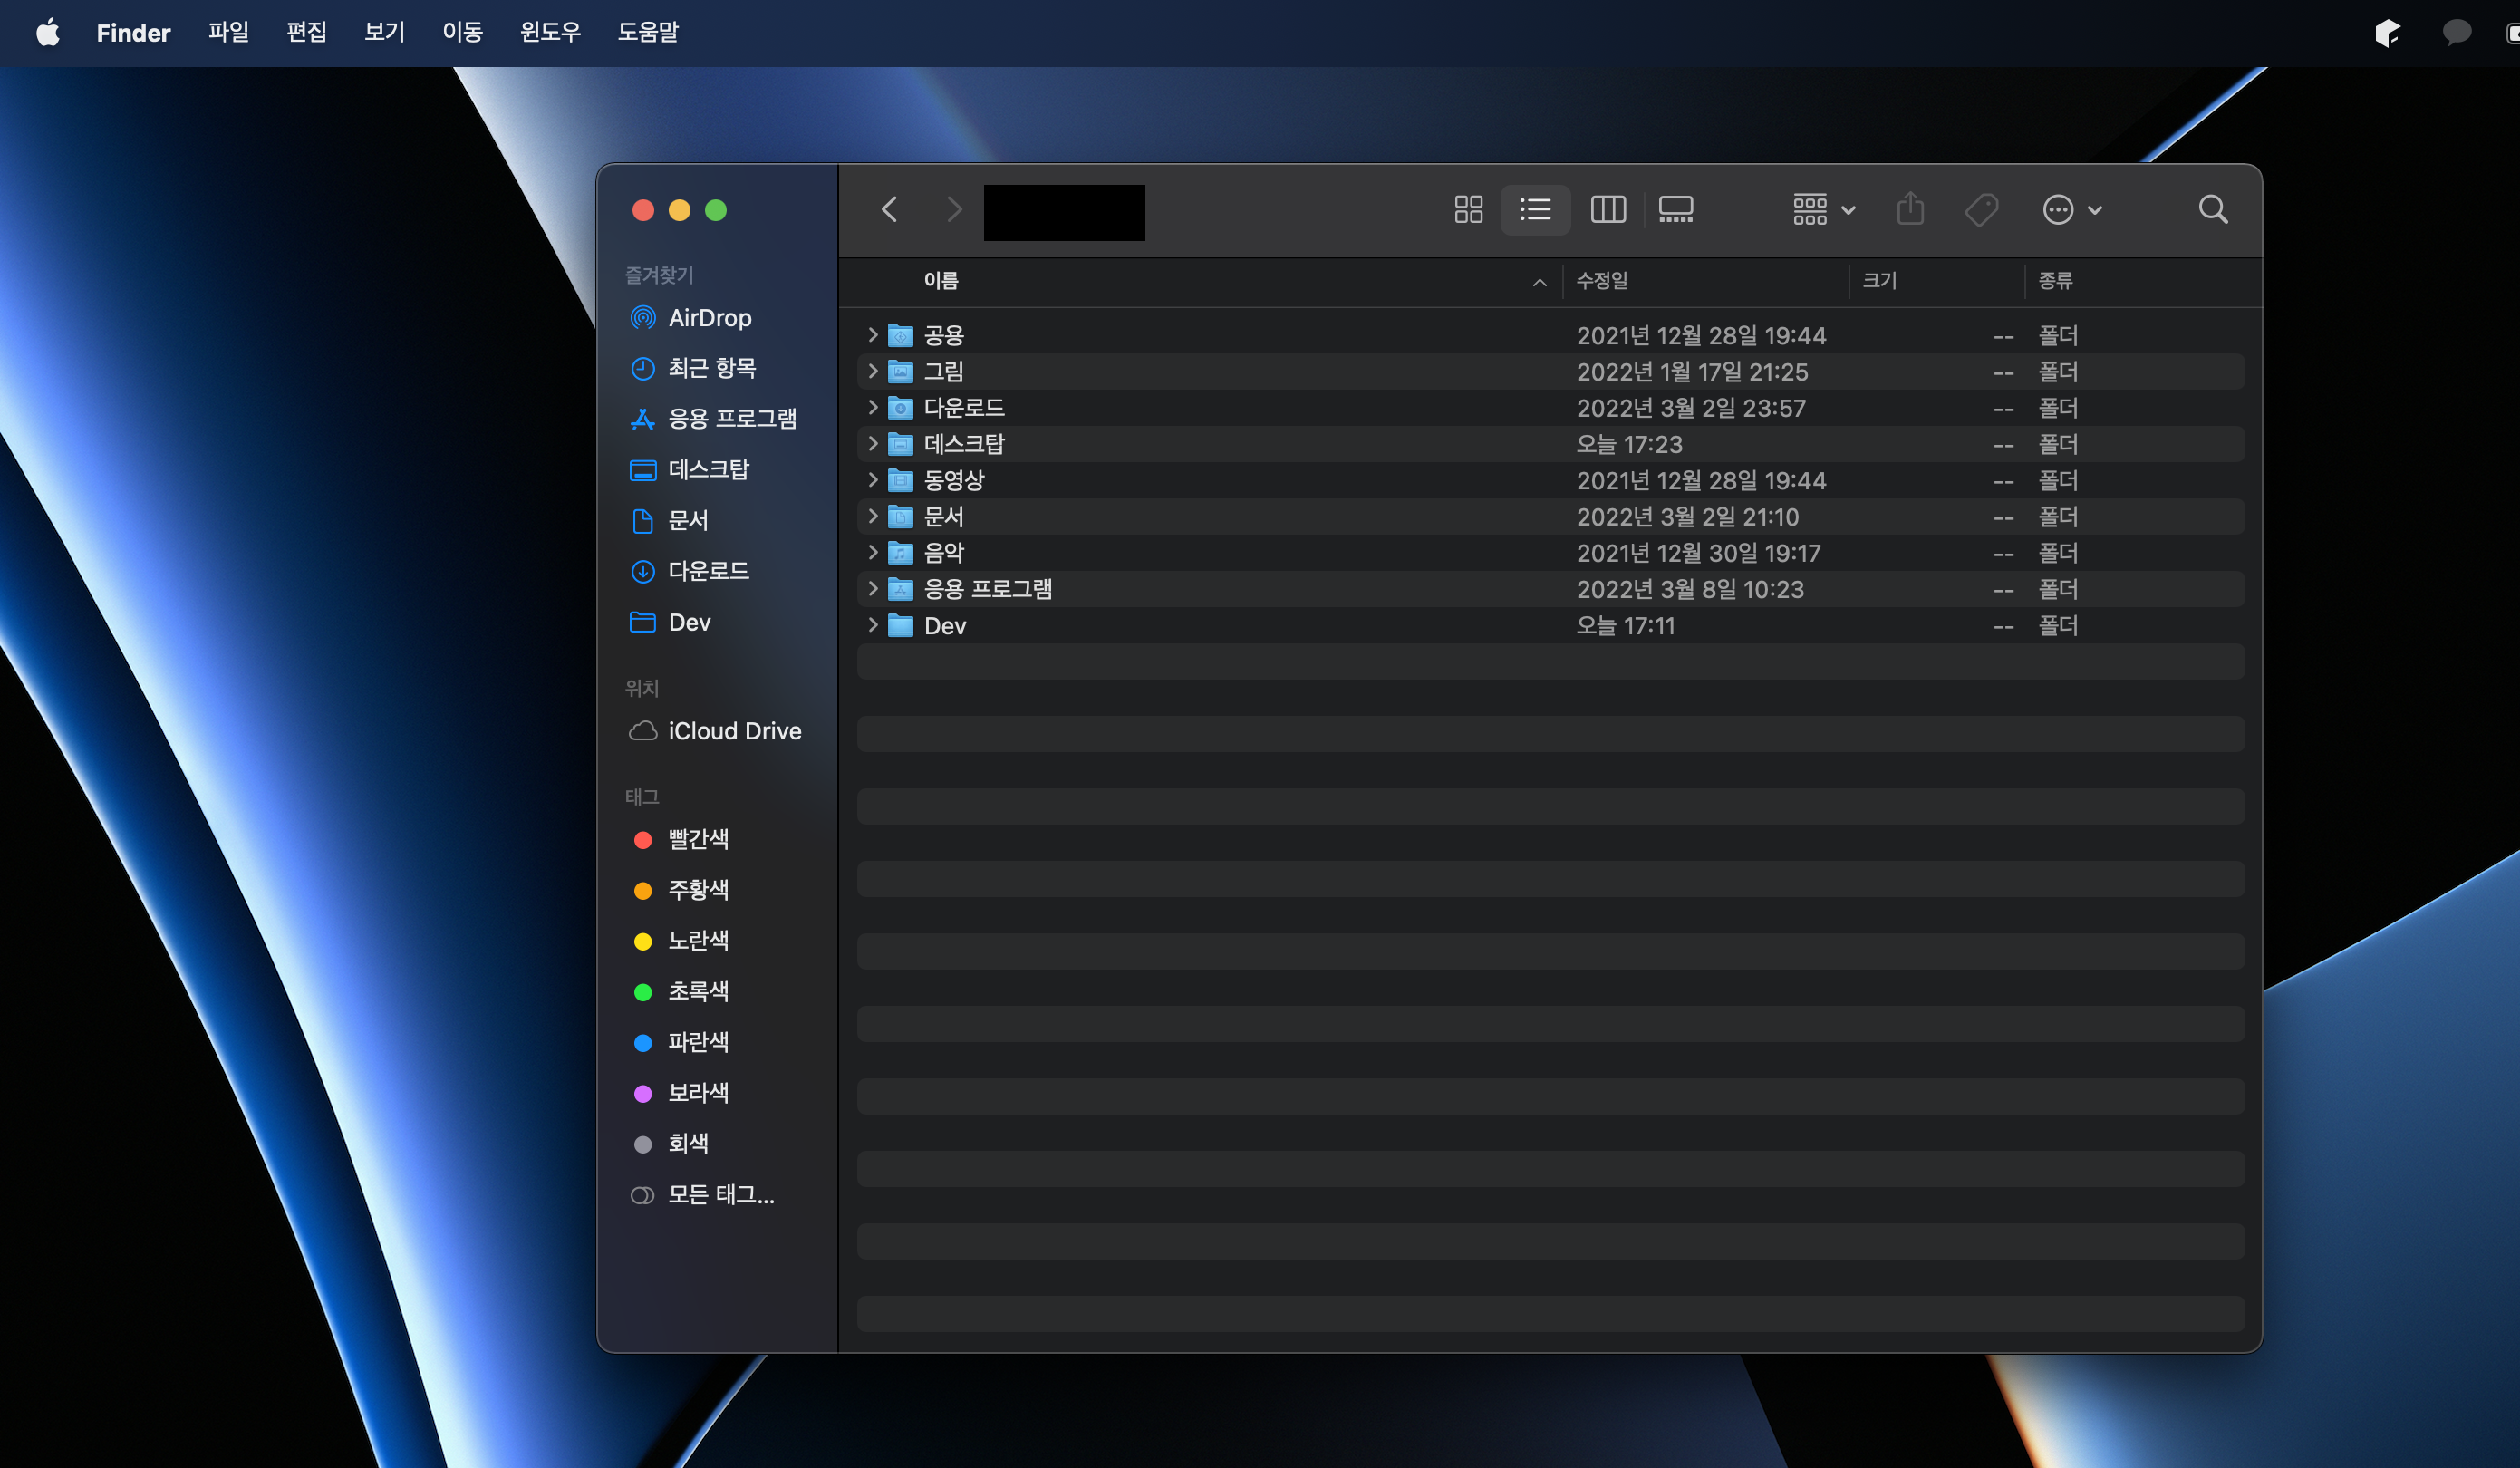
Task: Open iCloud Drive in sidebar
Action: coord(733,731)
